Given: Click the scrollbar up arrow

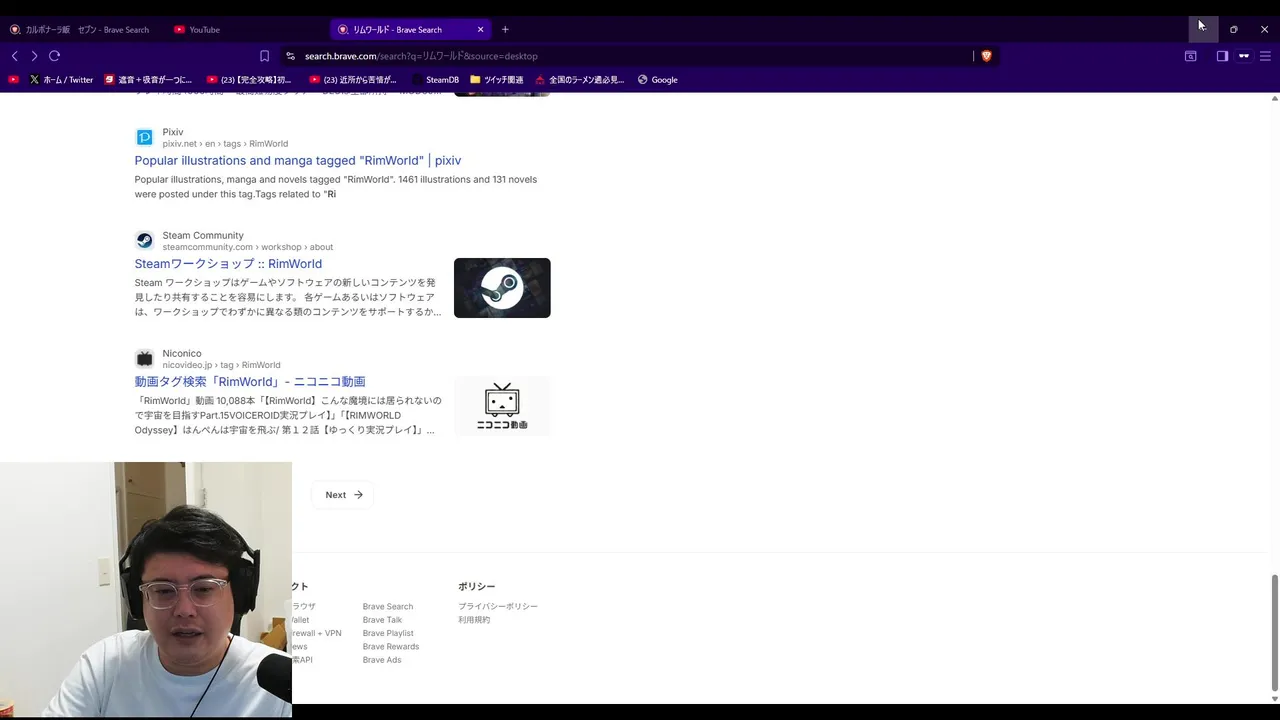Looking at the screenshot, I should point(1274,98).
